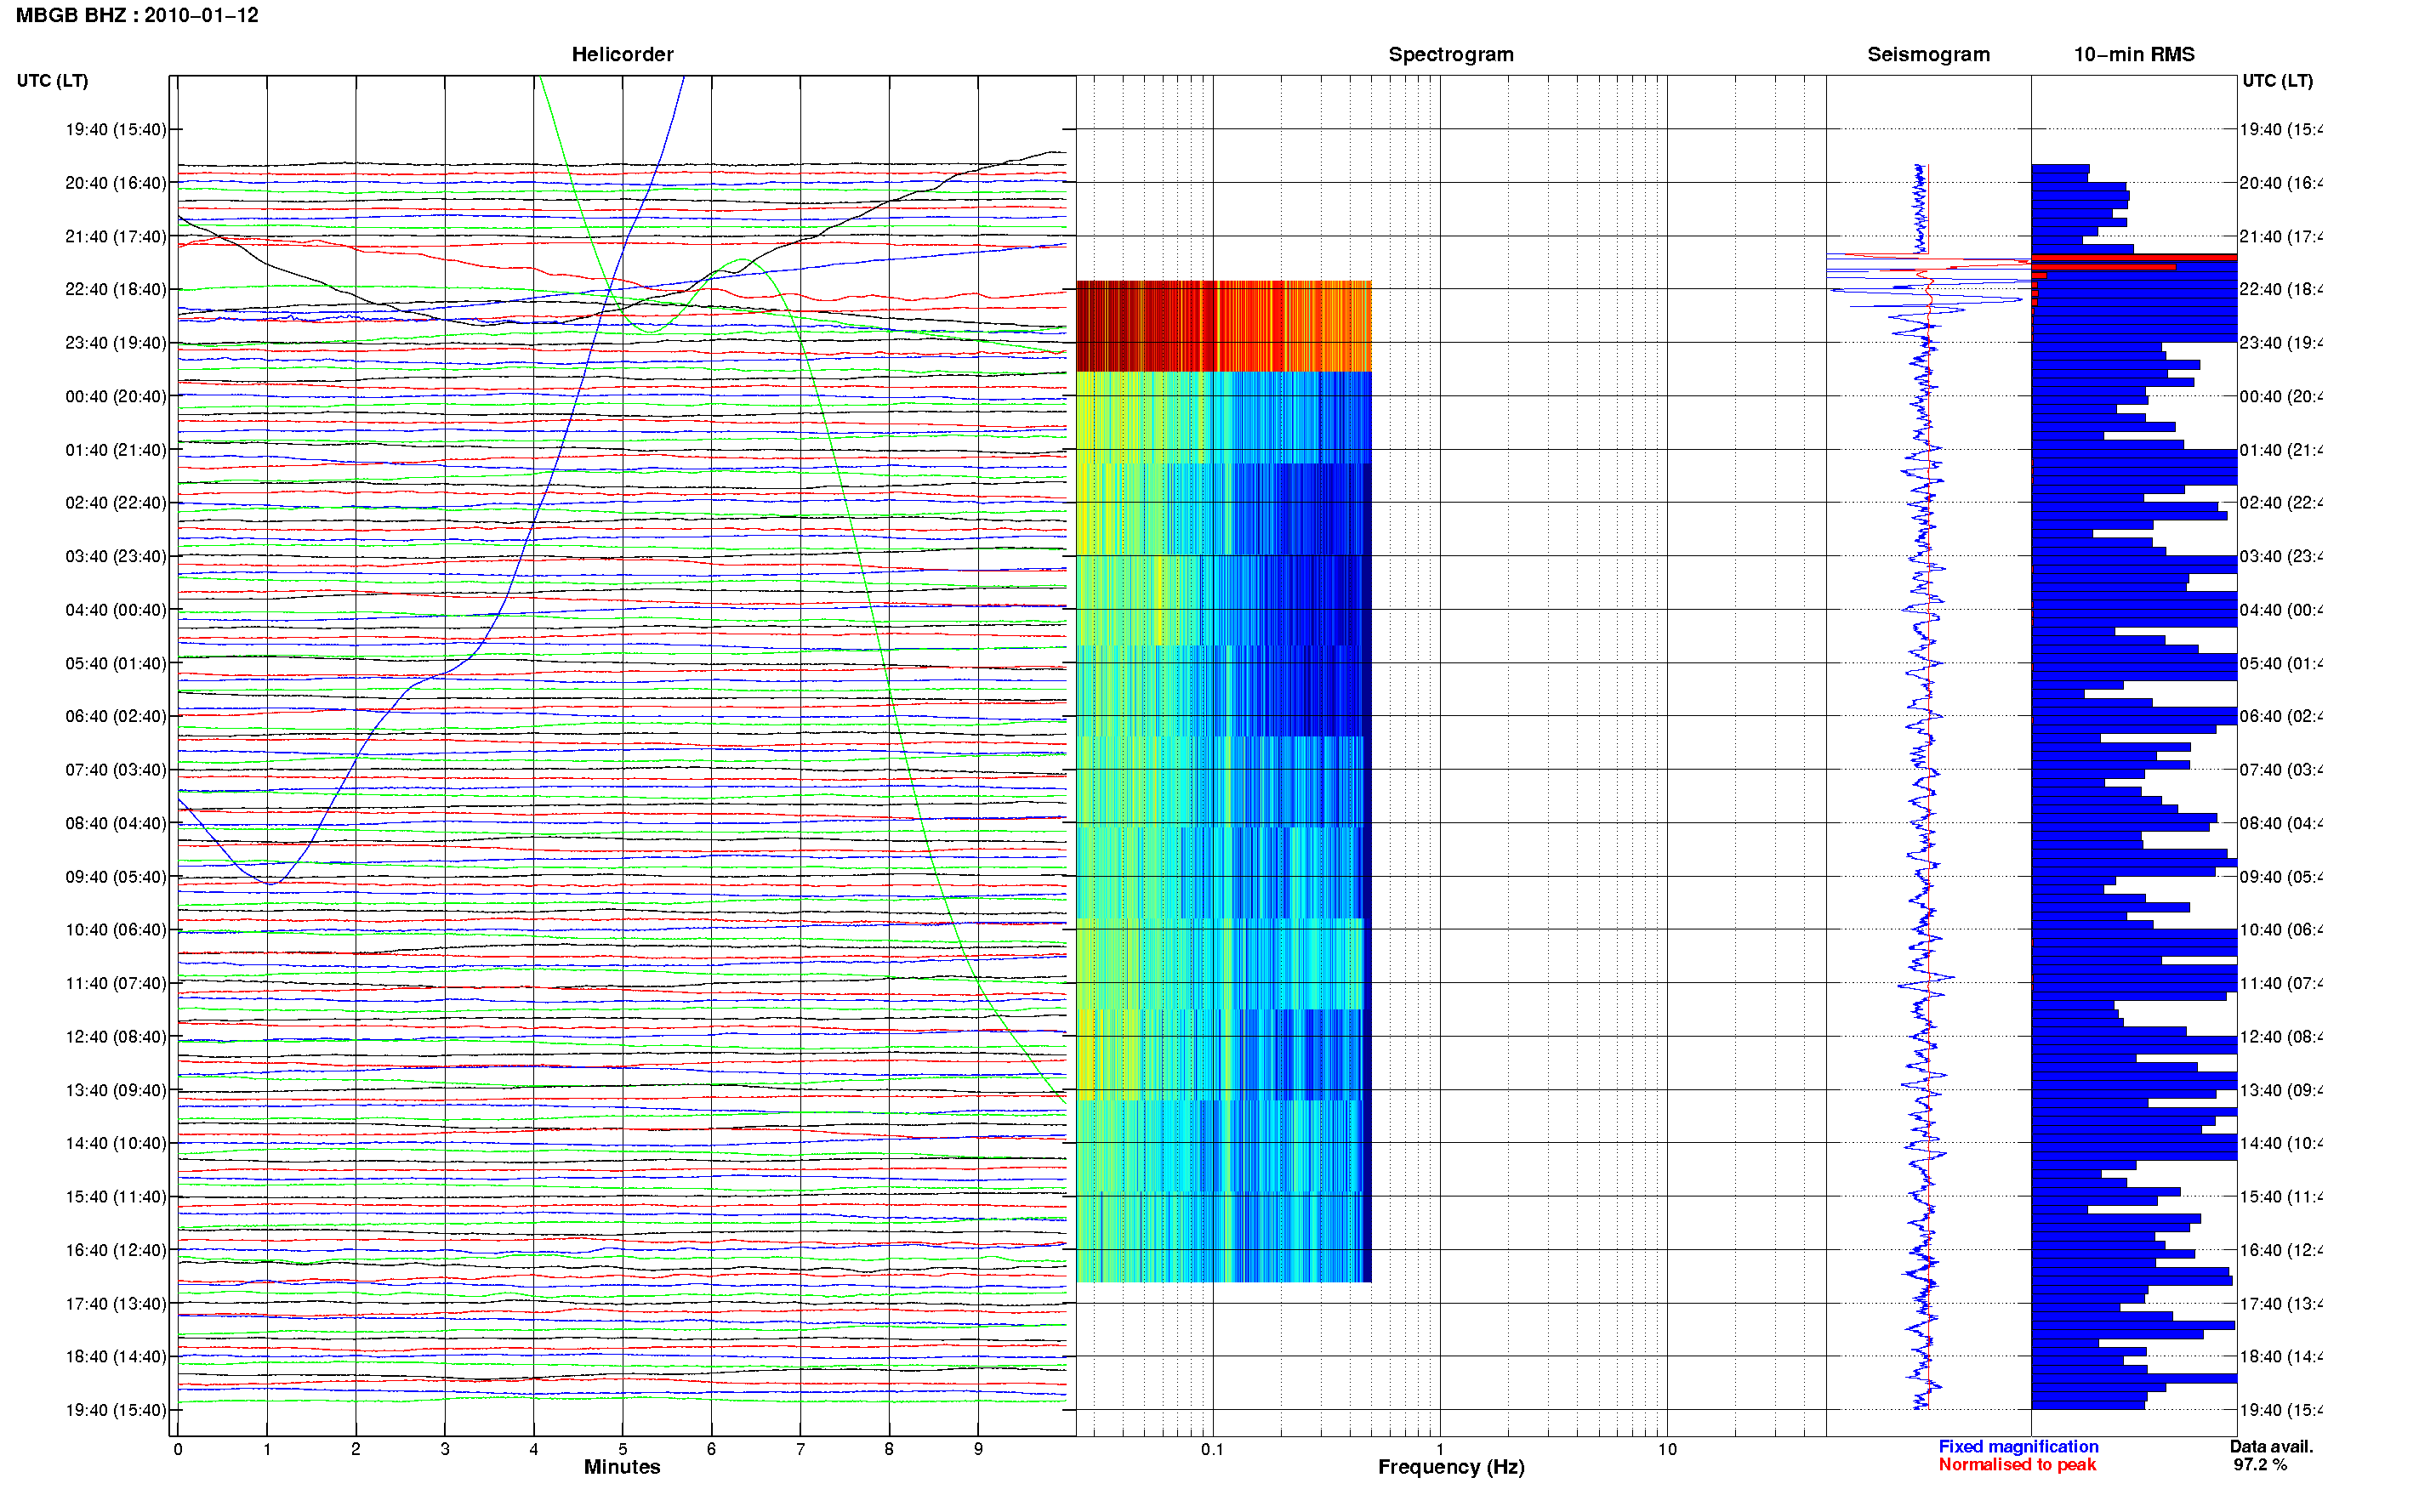The image size is (2419, 1512).
Task: Click the left '21:40 (17:40)' time label
Action: 116,237
